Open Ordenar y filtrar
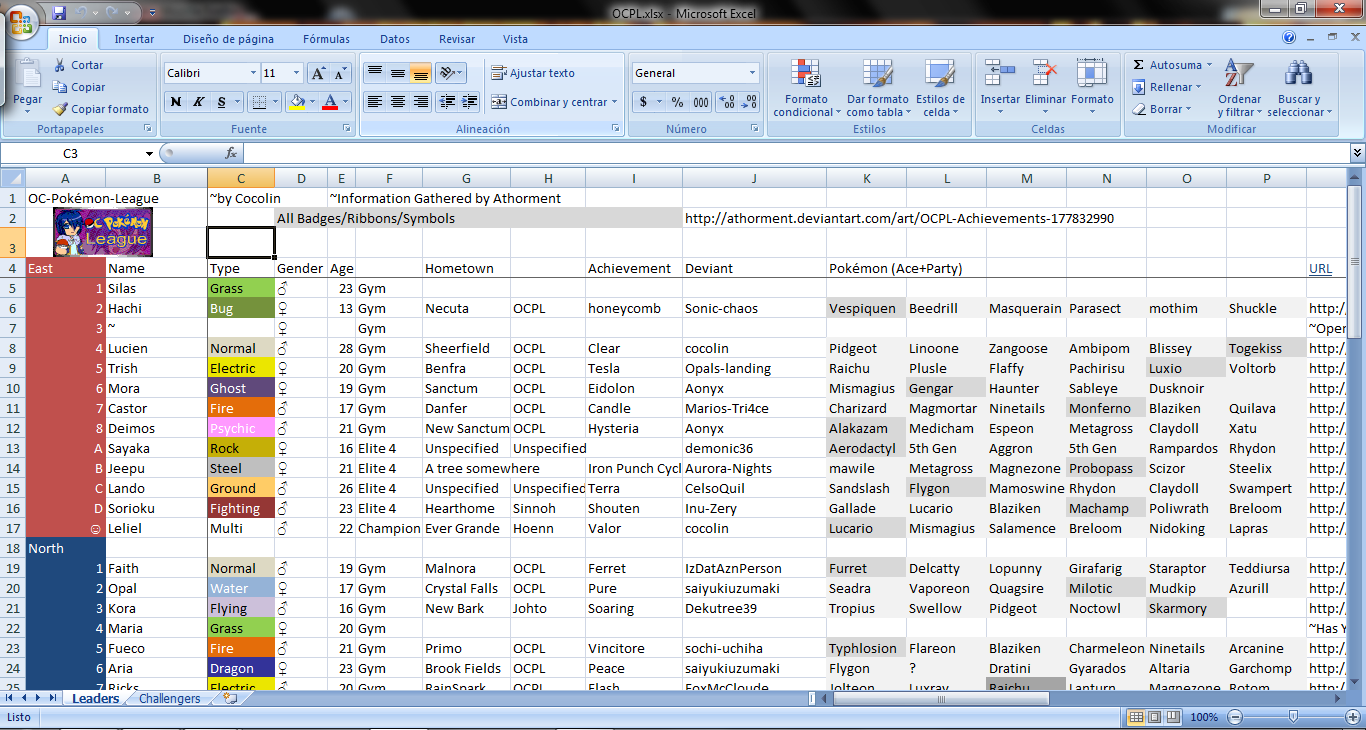This screenshot has width=1366, height=730. [x=1239, y=88]
